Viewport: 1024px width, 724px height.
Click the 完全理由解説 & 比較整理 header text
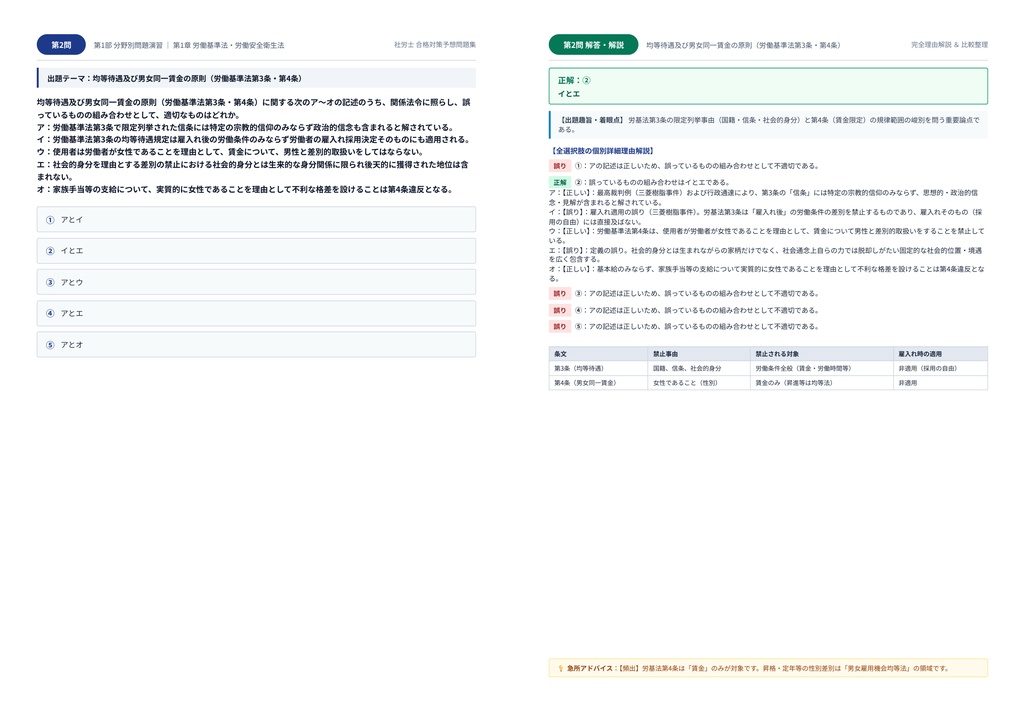(x=949, y=44)
